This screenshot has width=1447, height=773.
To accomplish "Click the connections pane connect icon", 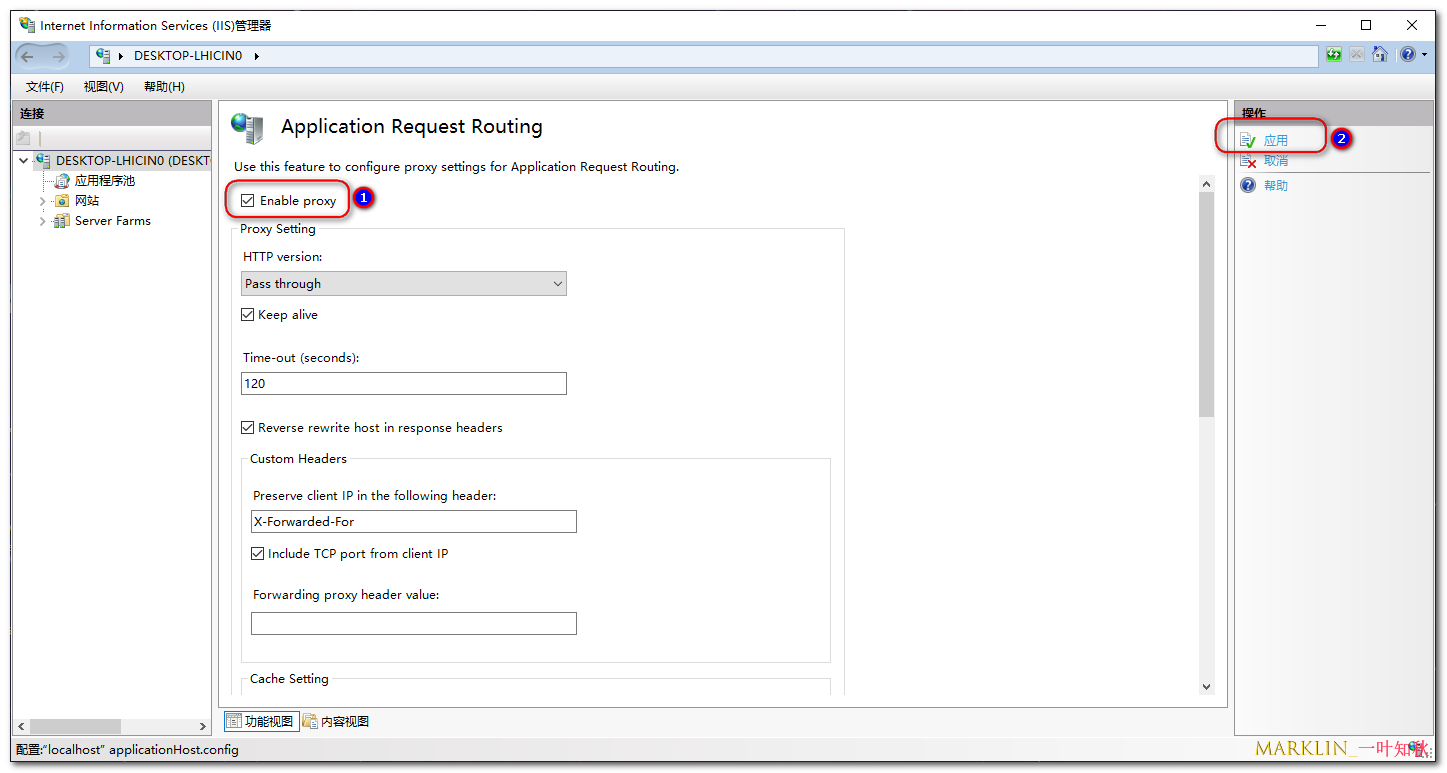I will coord(24,138).
